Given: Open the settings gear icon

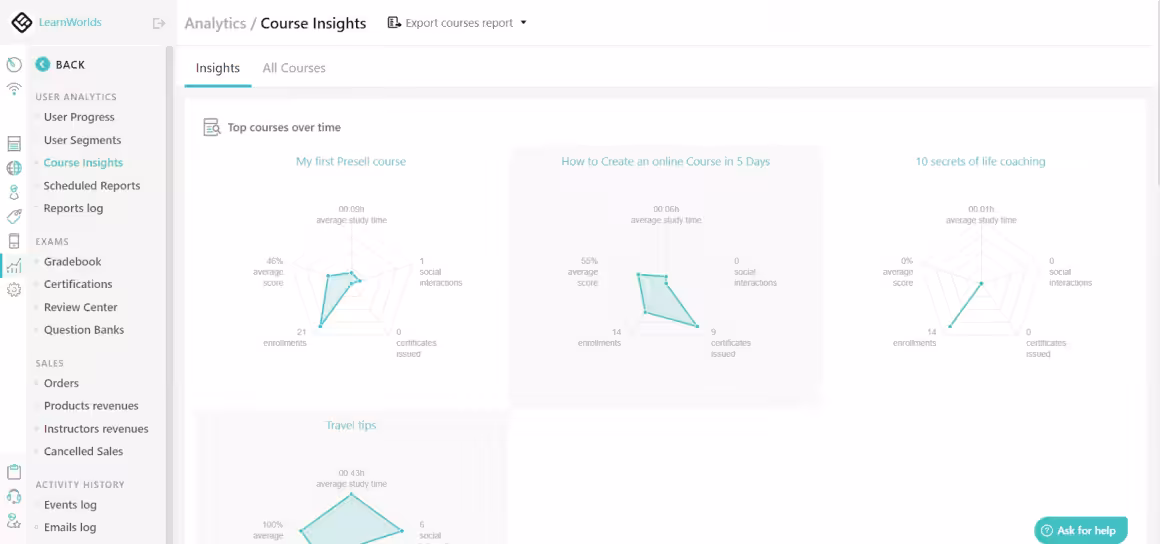Looking at the screenshot, I should pos(14,290).
